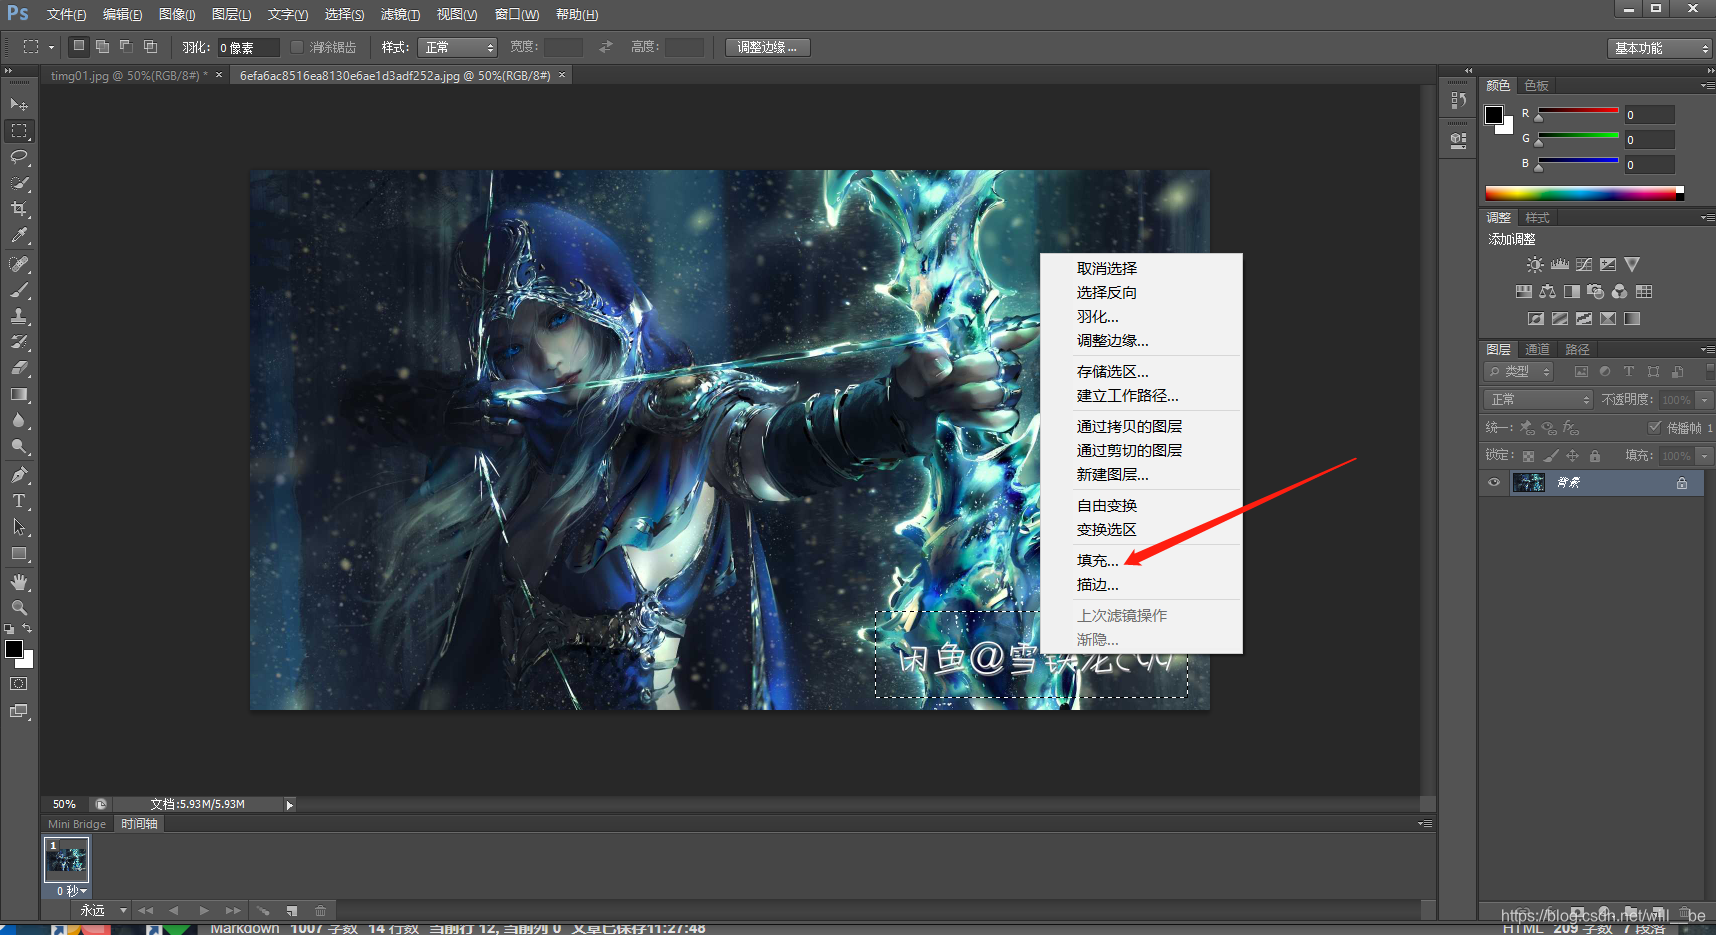Toggle lock all for layer
The width and height of the screenshot is (1716, 935).
[x=1595, y=456]
